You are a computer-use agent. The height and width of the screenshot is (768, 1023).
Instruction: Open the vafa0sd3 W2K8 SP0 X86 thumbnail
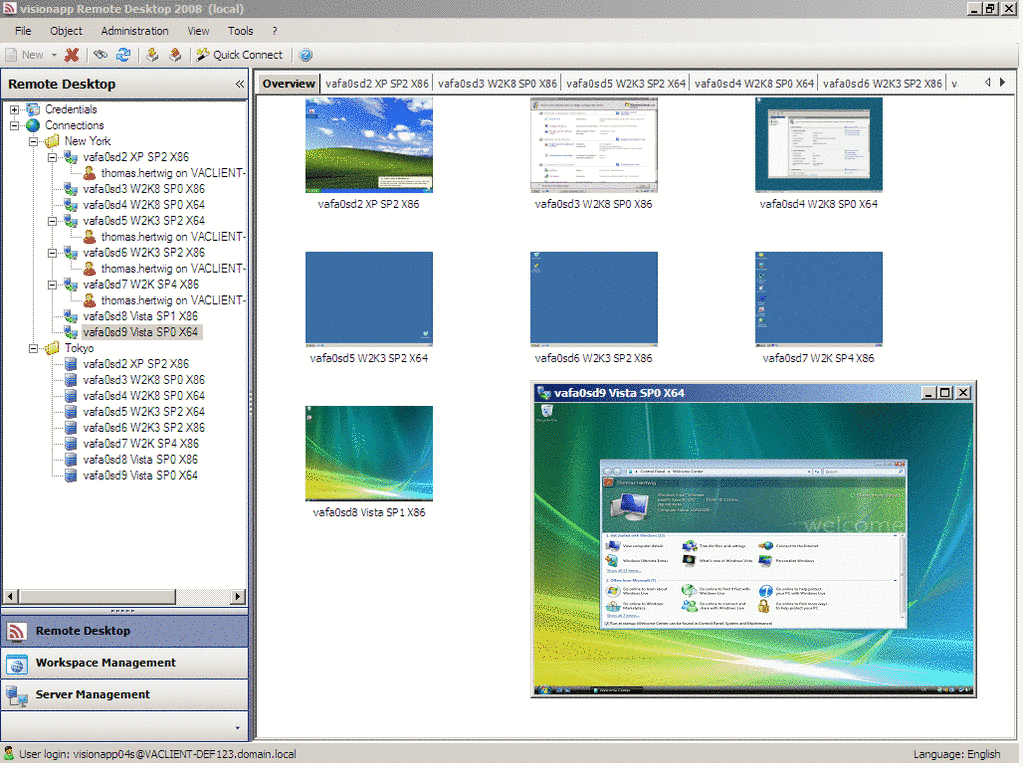594,145
